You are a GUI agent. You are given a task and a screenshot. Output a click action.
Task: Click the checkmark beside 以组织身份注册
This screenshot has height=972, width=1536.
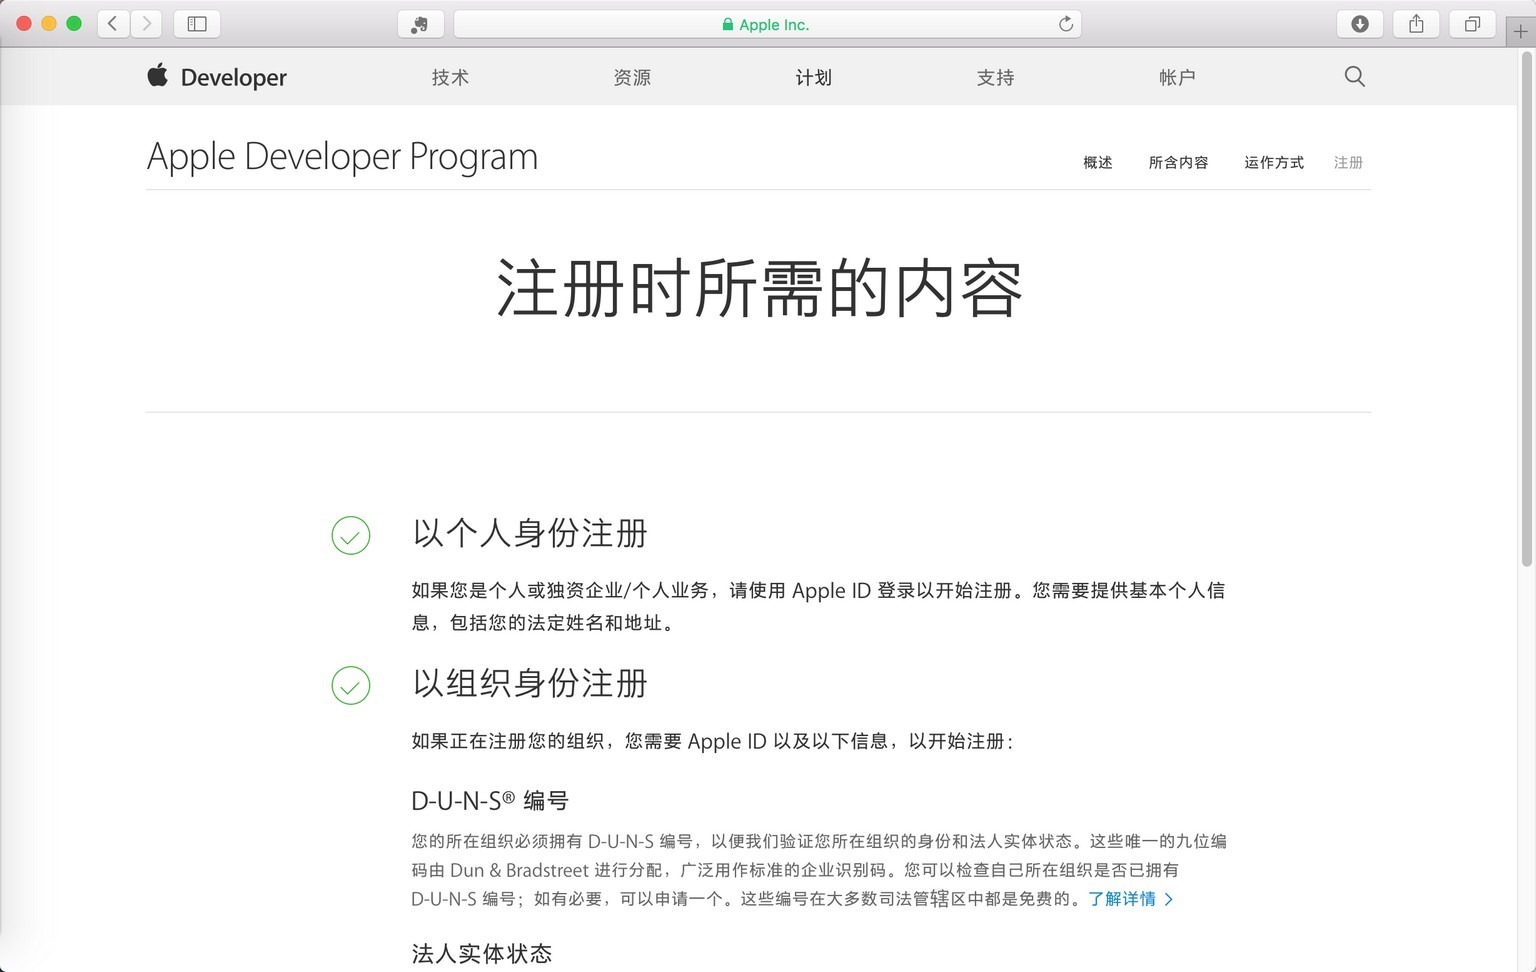[351, 685]
